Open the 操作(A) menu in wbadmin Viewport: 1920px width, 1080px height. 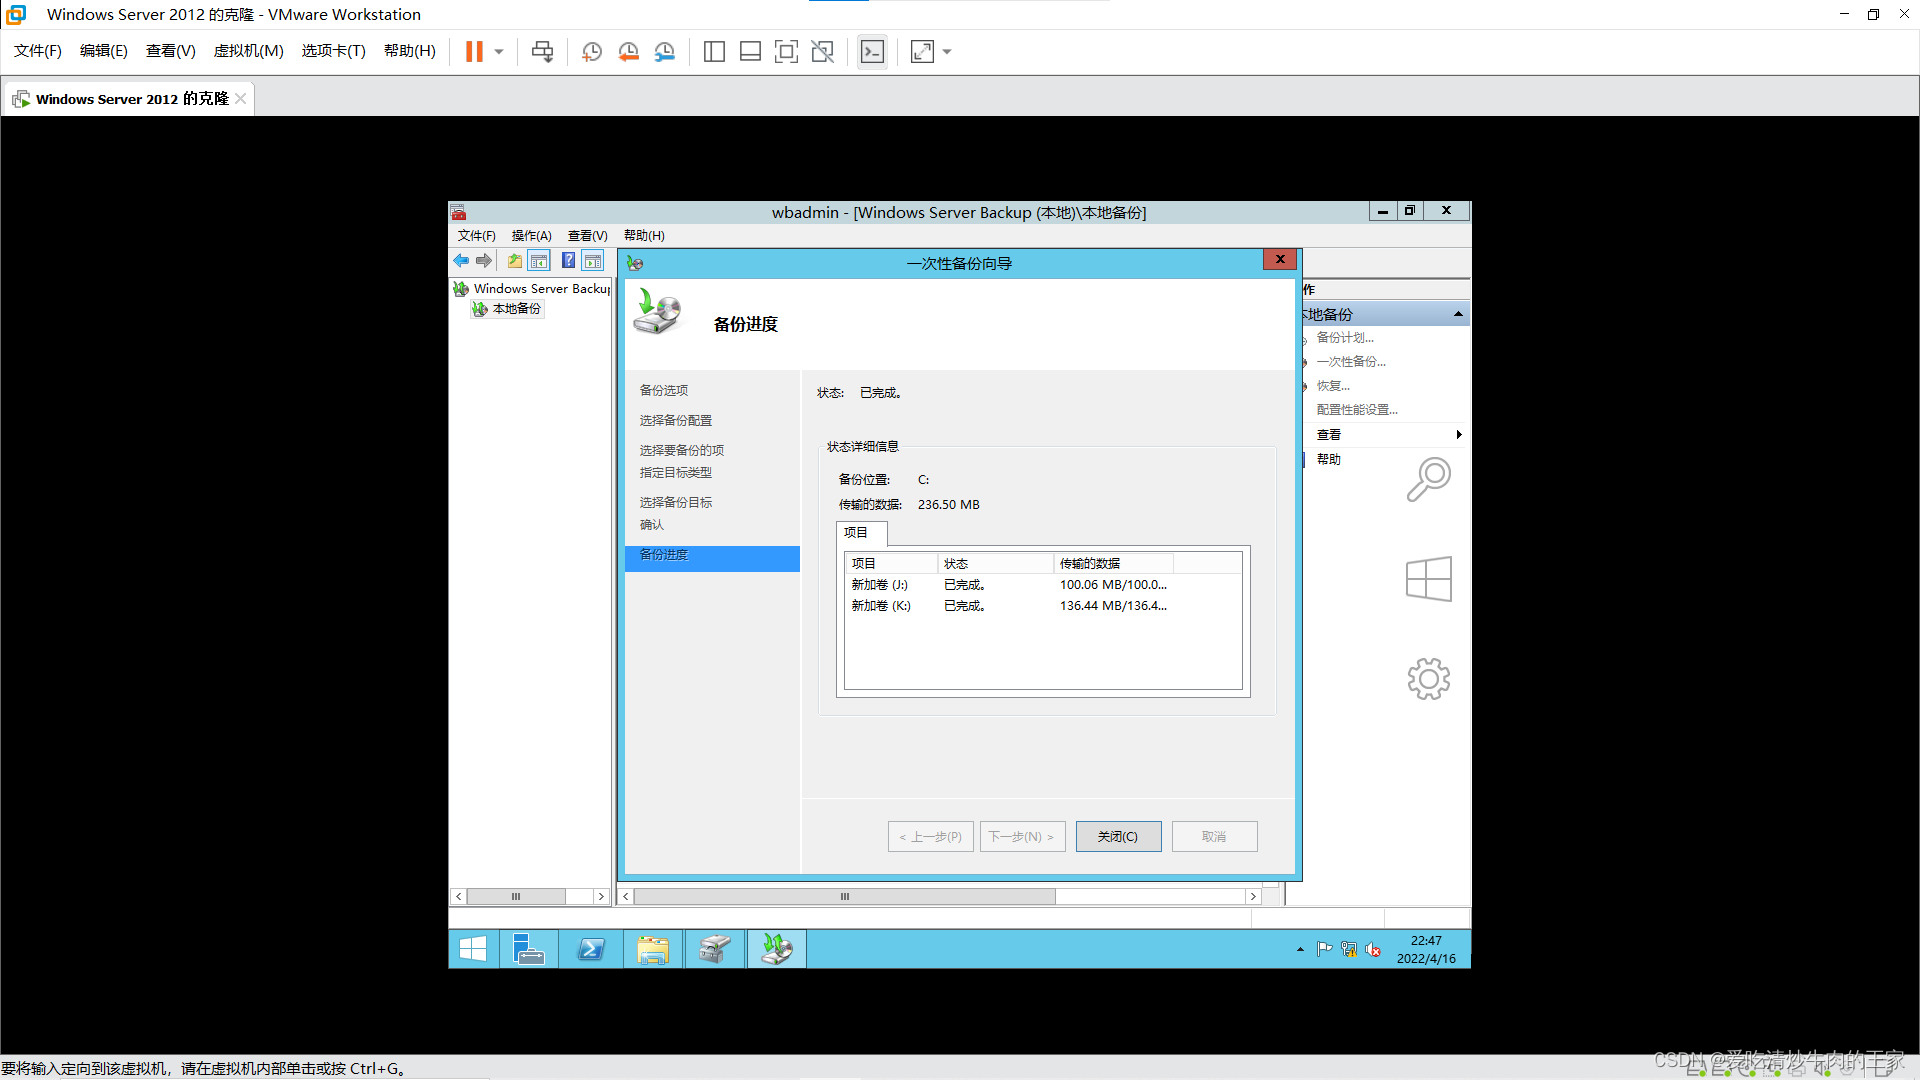531,236
